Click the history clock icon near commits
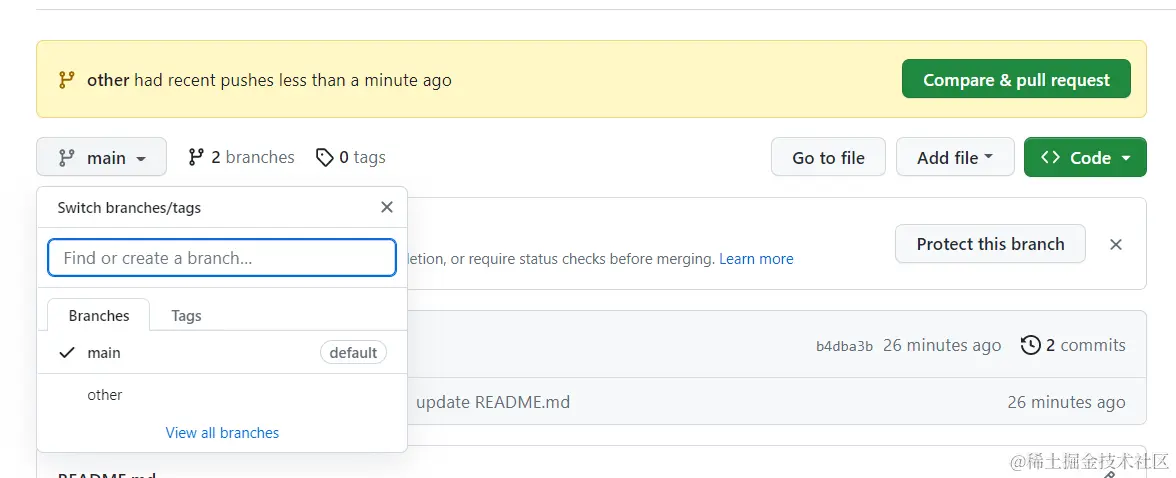Viewport: 1176px width, 478px height. (x=1030, y=345)
